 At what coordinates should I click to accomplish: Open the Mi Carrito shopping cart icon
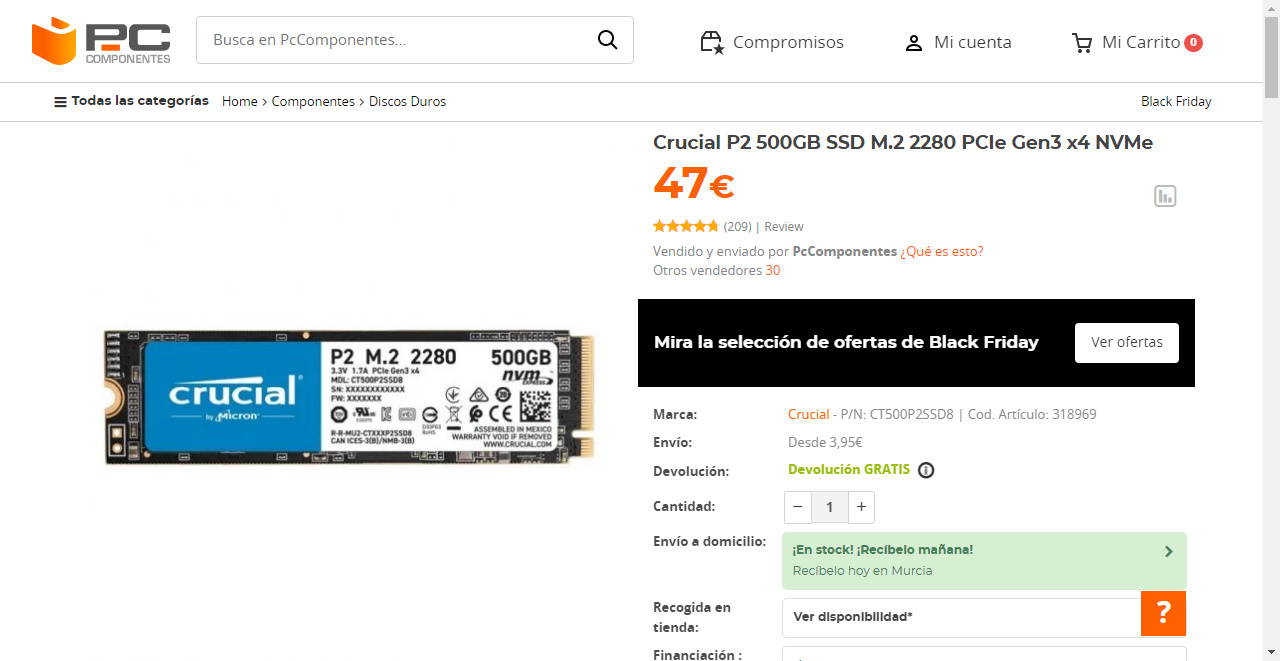point(1082,42)
